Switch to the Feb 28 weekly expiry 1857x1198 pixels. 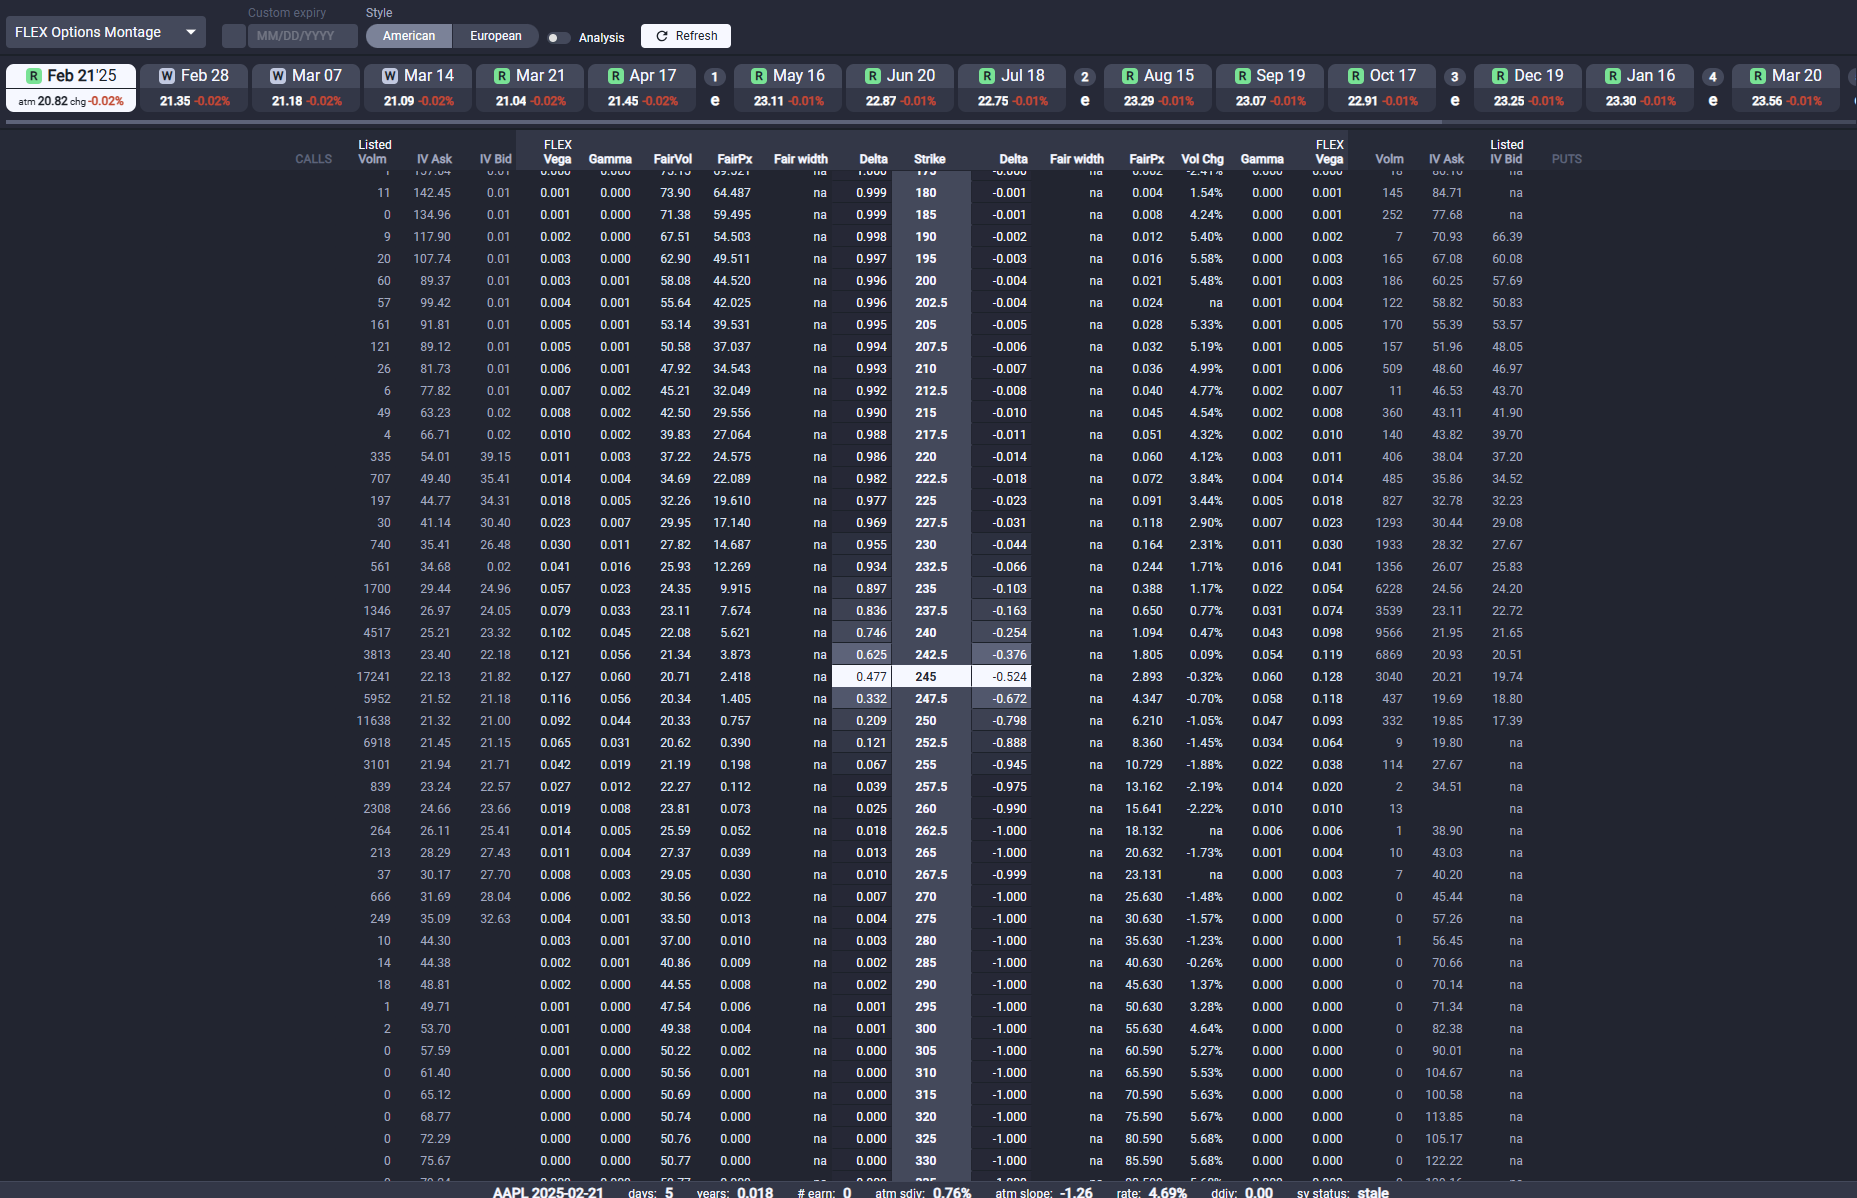[x=194, y=87]
